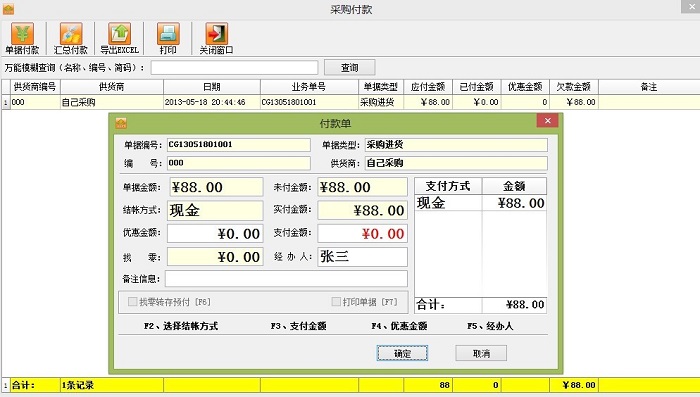Click the 已付金额 column header

(477, 87)
